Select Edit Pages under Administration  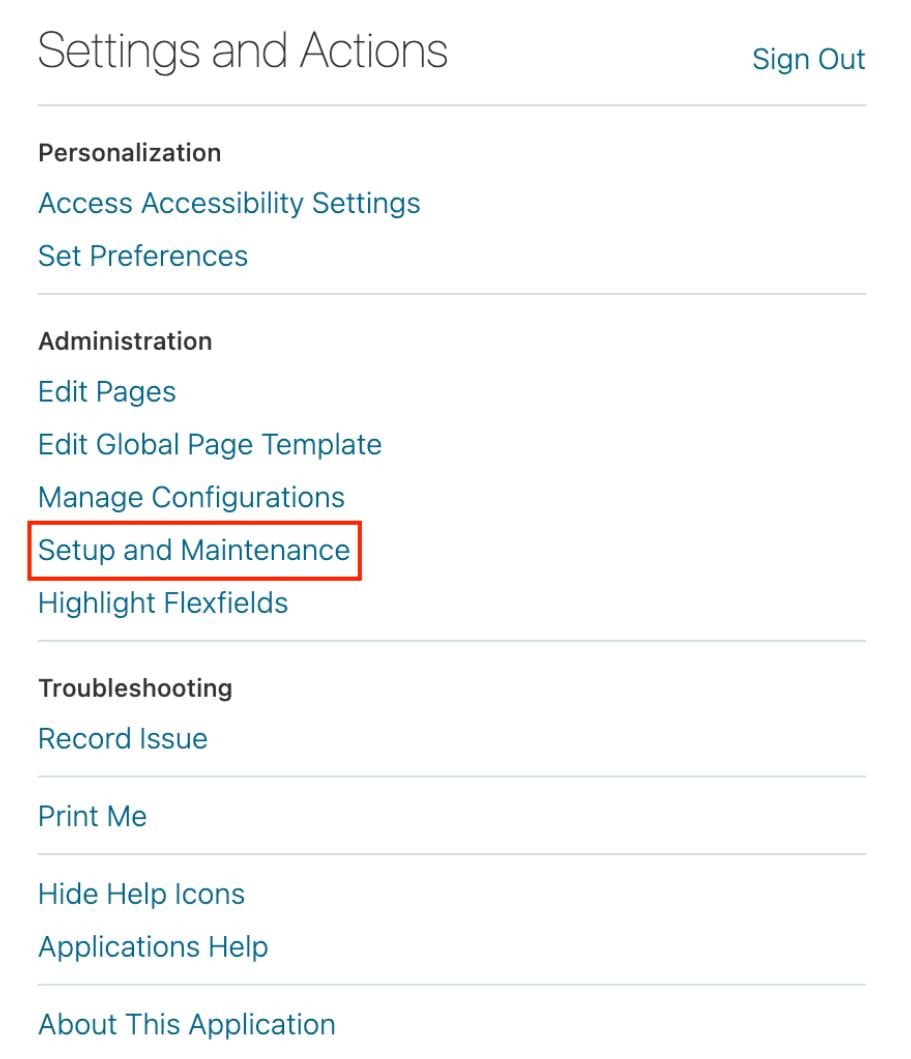click(107, 391)
